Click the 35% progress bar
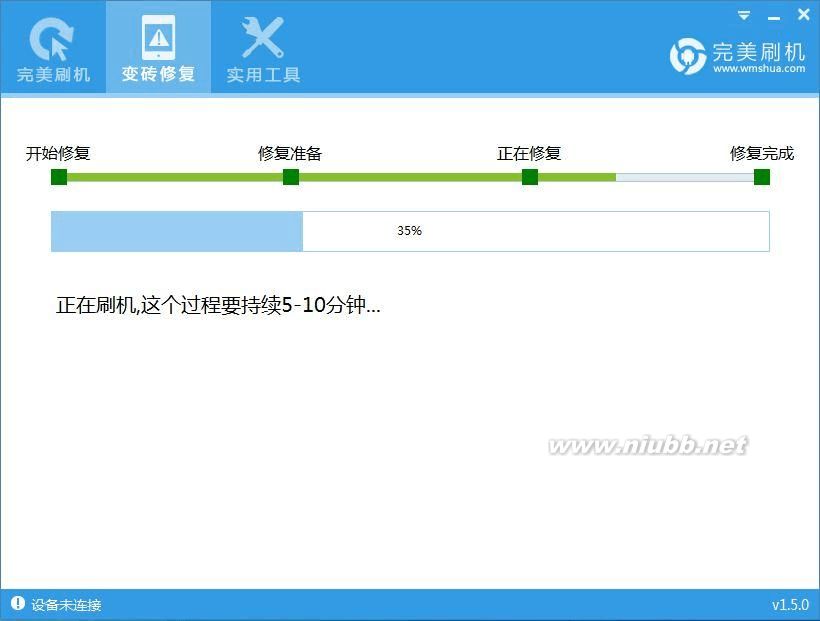Screen dimensions: 820x621 pyautogui.click(x=409, y=231)
